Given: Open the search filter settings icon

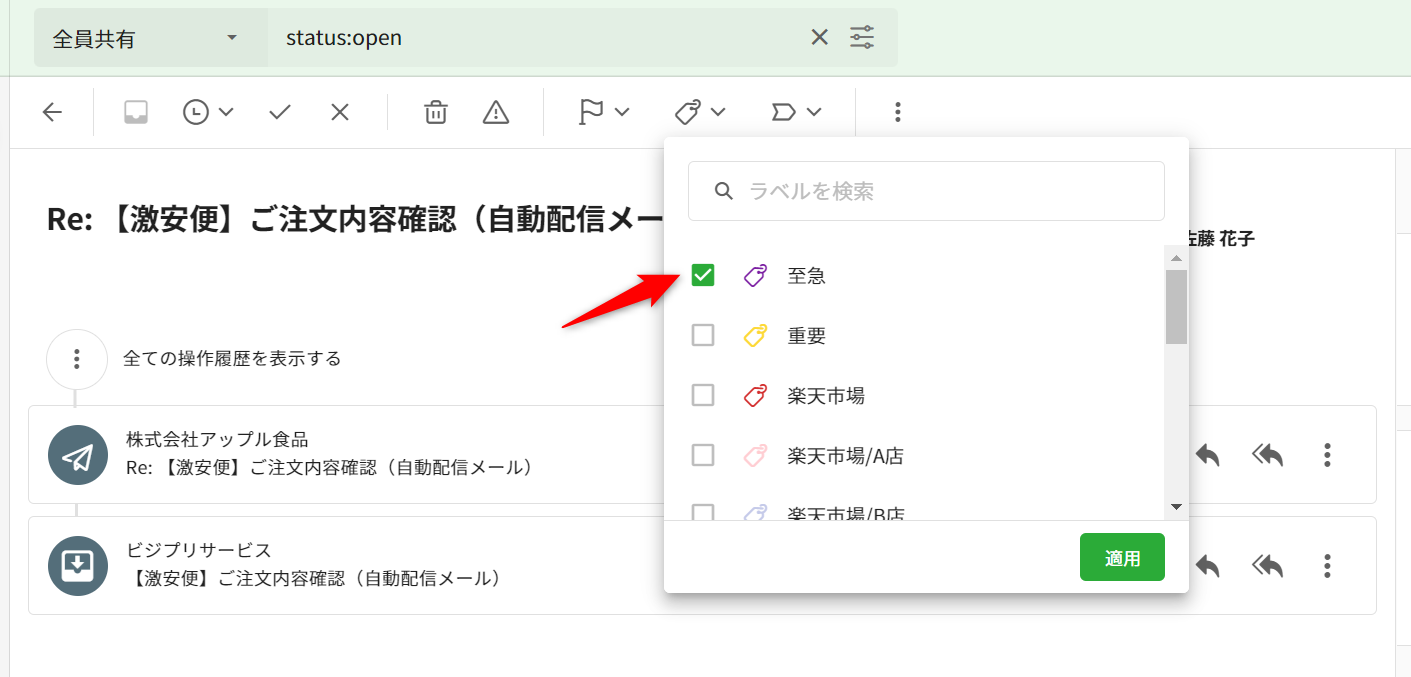Looking at the screenshot, I should [x=862, y=38].
